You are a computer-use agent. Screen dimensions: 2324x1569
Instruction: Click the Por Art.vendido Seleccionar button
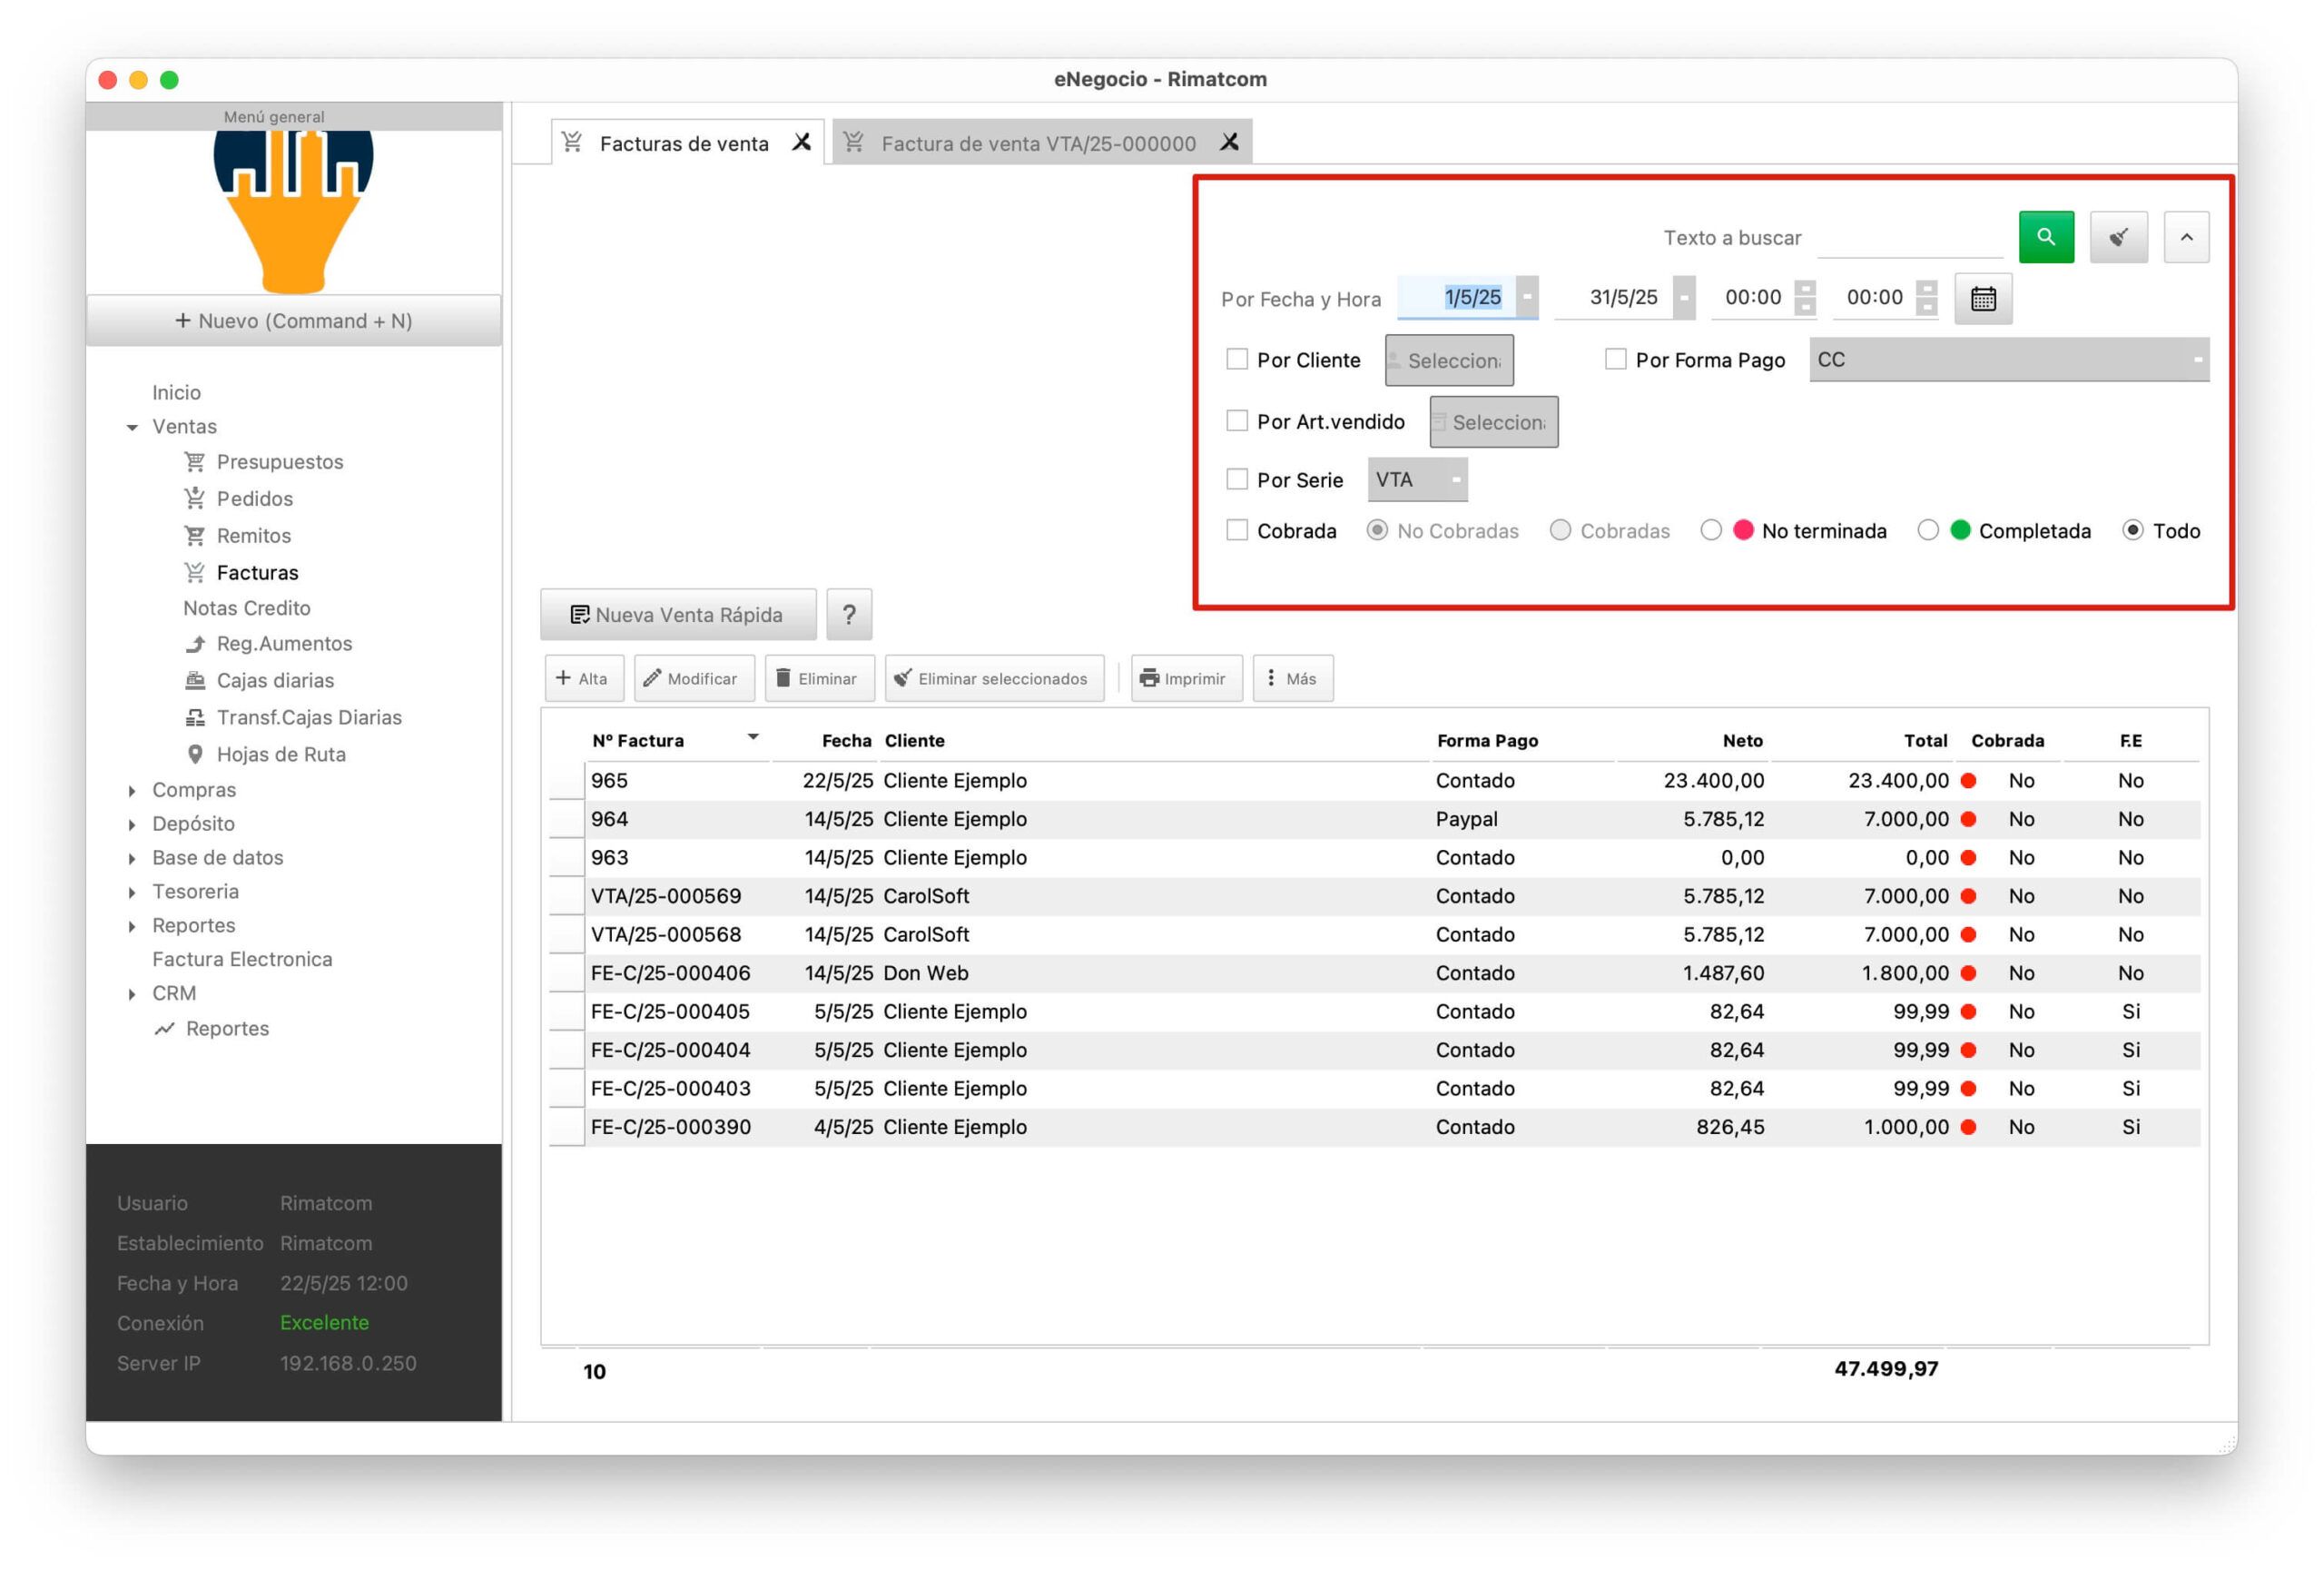point(1493,422)
